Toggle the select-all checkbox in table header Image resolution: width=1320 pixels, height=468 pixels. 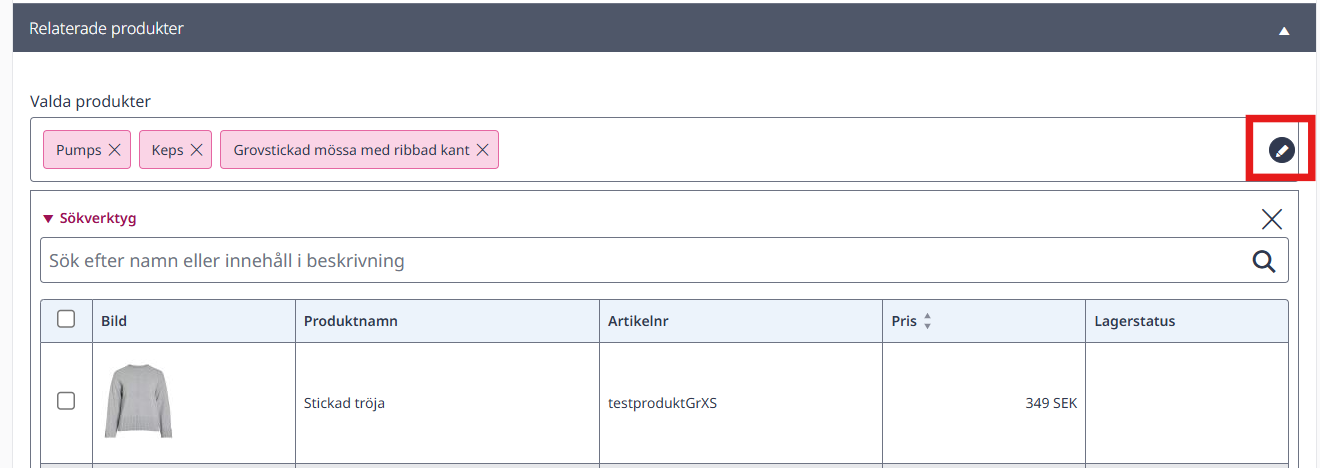pos(66,319)
